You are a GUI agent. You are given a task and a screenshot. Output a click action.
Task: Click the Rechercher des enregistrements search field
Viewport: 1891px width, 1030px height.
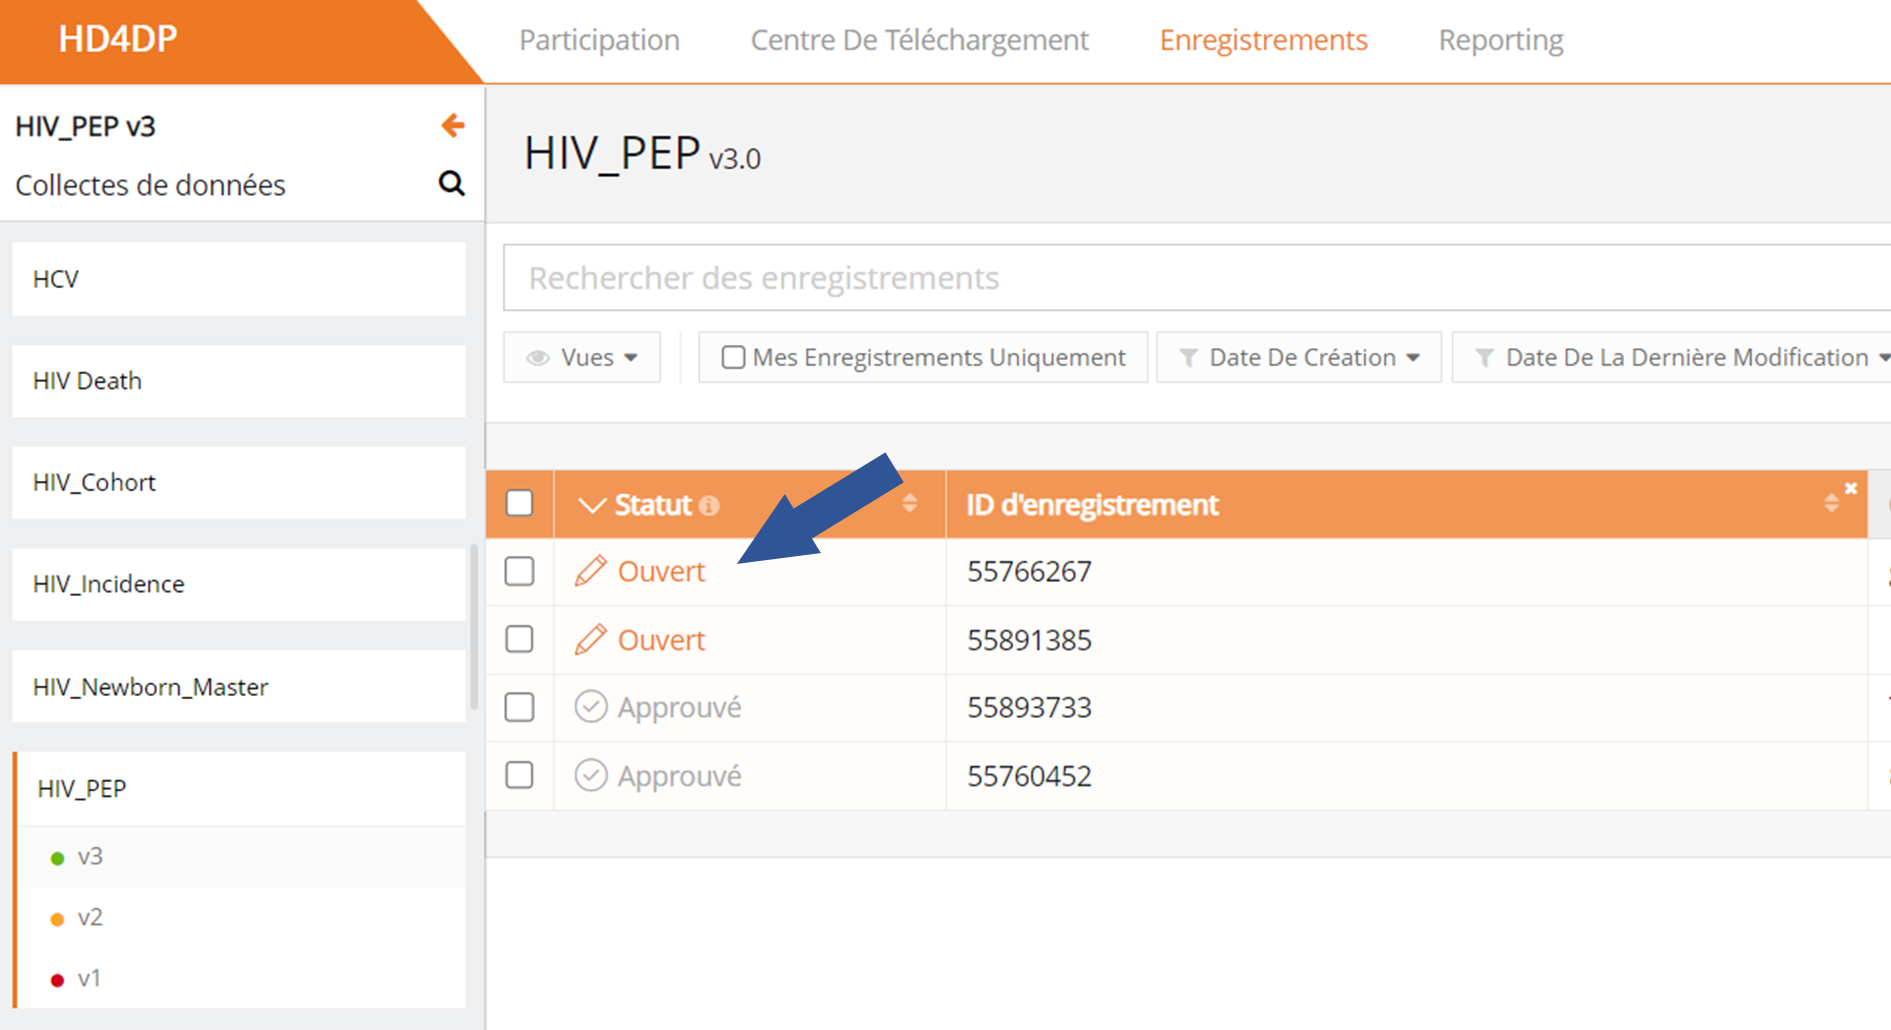[1190, 278]
